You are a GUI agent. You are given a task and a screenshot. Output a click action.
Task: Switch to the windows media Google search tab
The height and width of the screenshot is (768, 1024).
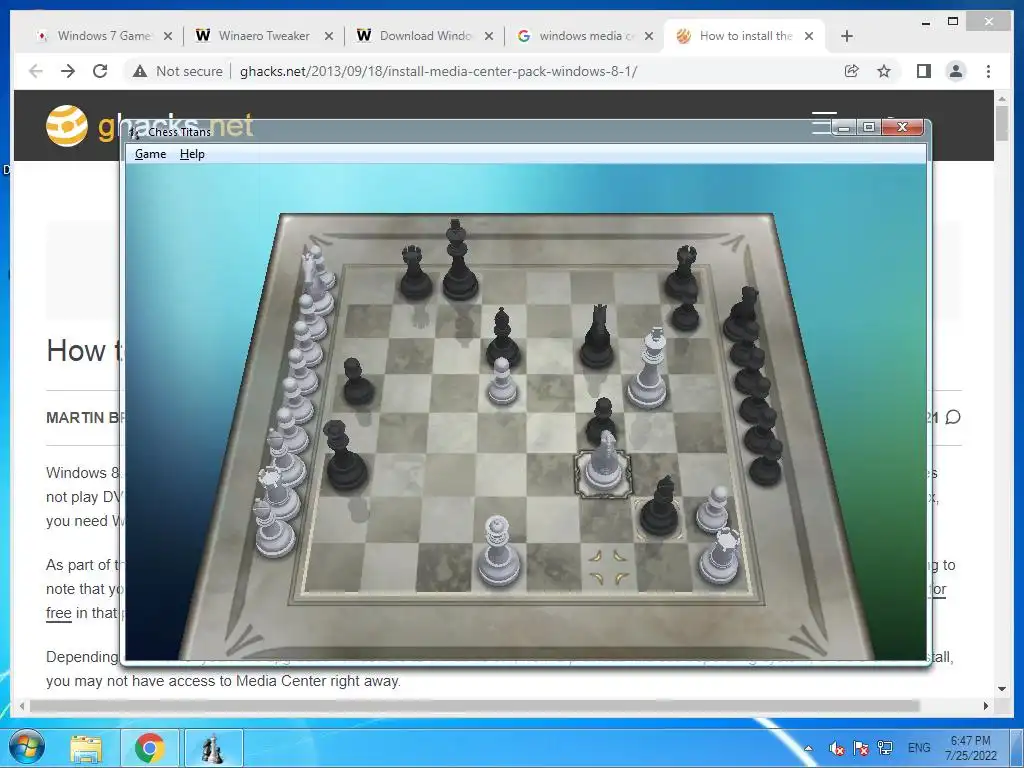(x=586, y=36)
